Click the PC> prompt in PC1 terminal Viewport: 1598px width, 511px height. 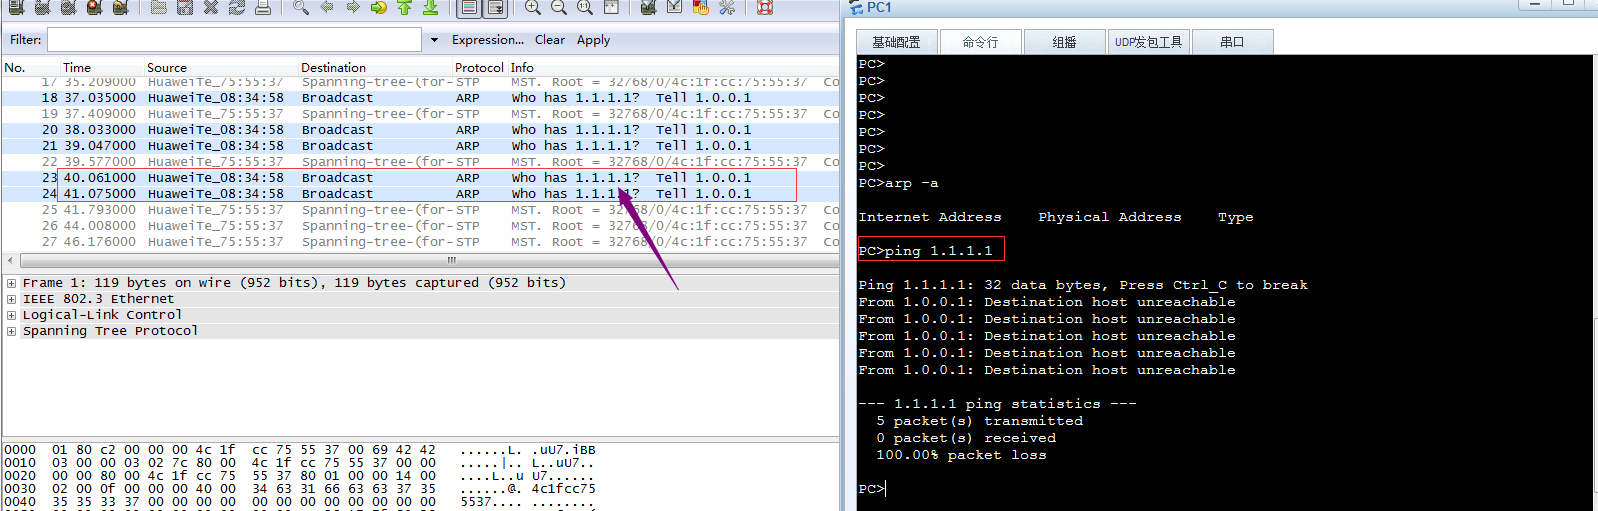tap(872, 489)
